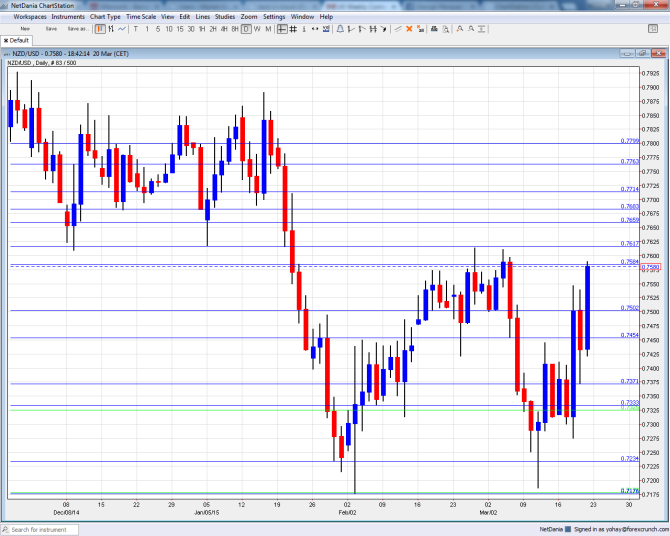
Task: Open the Help menu
Action: click(x=326, y=17)
